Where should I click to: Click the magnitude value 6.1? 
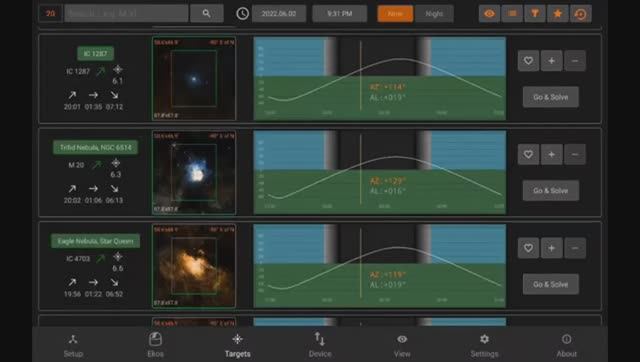point(118,81)
